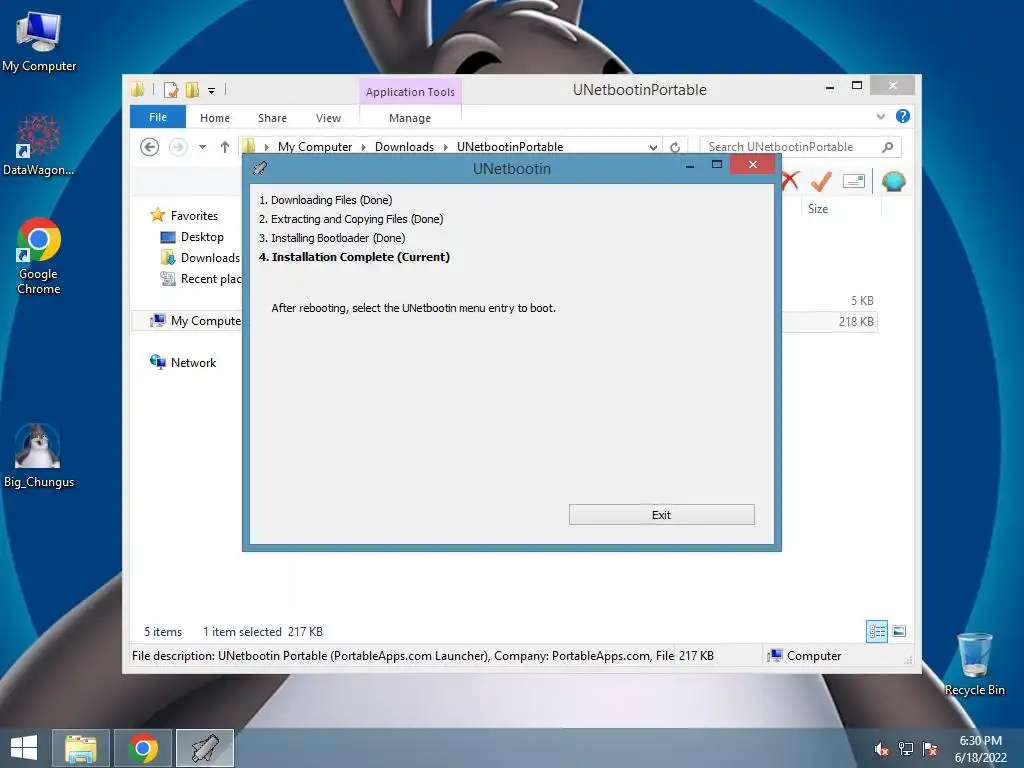
Task: Switch to large icons view layout
Action: tap(899, 631)
